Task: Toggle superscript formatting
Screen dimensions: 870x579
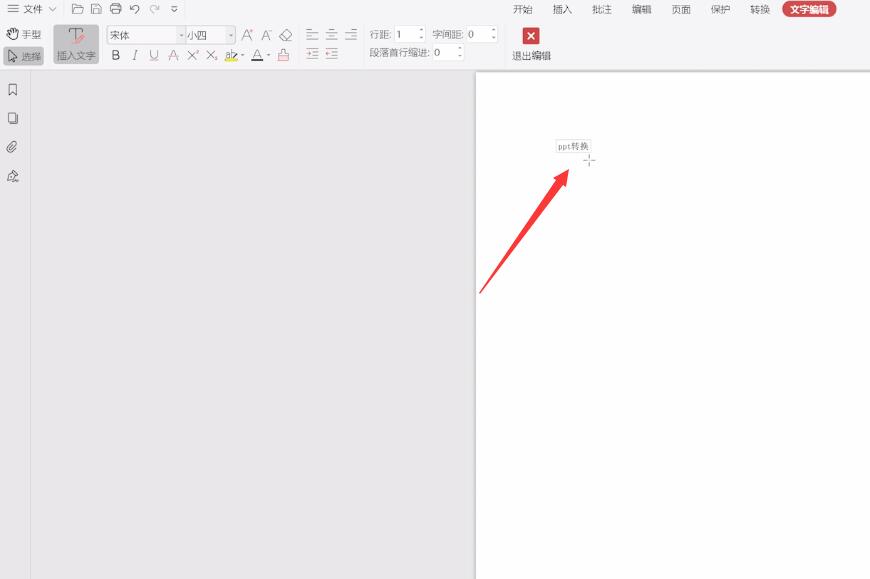Action: tap(193, 55)
